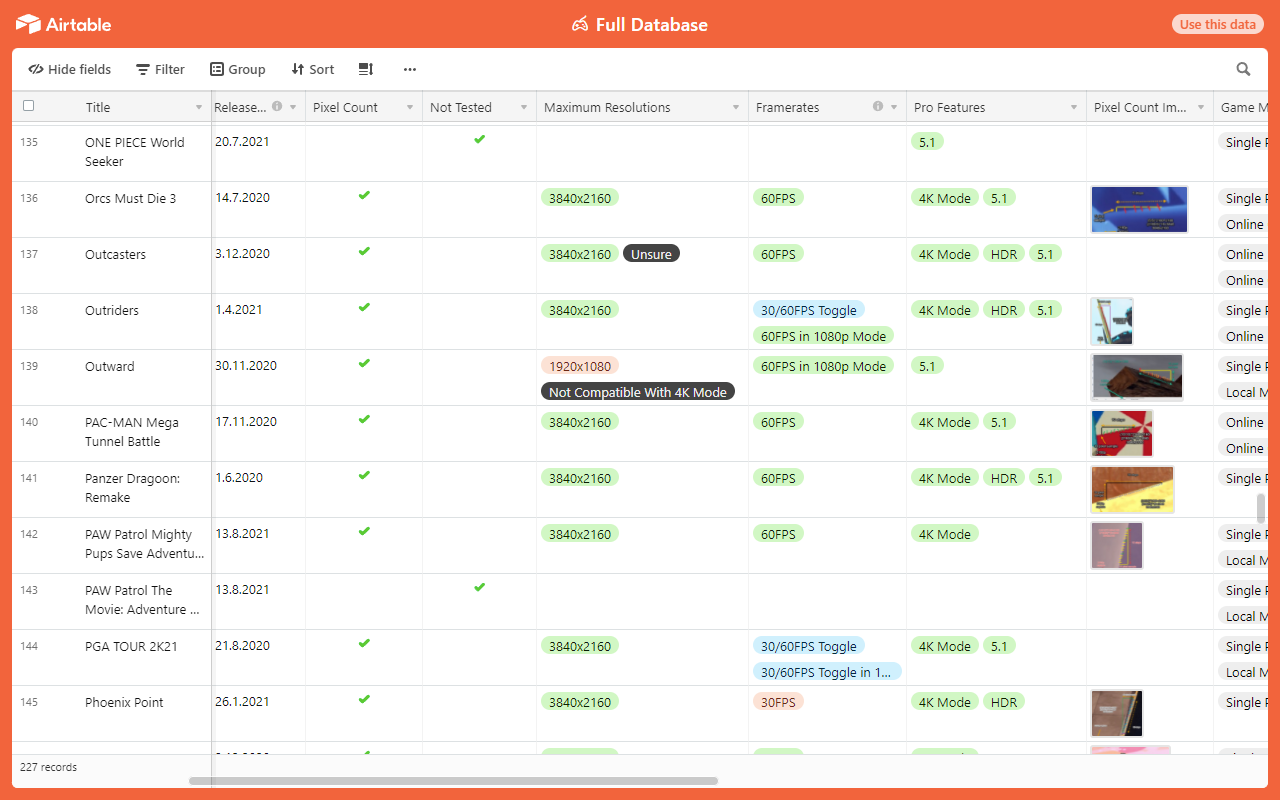Viewport: 1280px width, 800px height.
Task: Click the Release field info icon
Action: [277, 107]
